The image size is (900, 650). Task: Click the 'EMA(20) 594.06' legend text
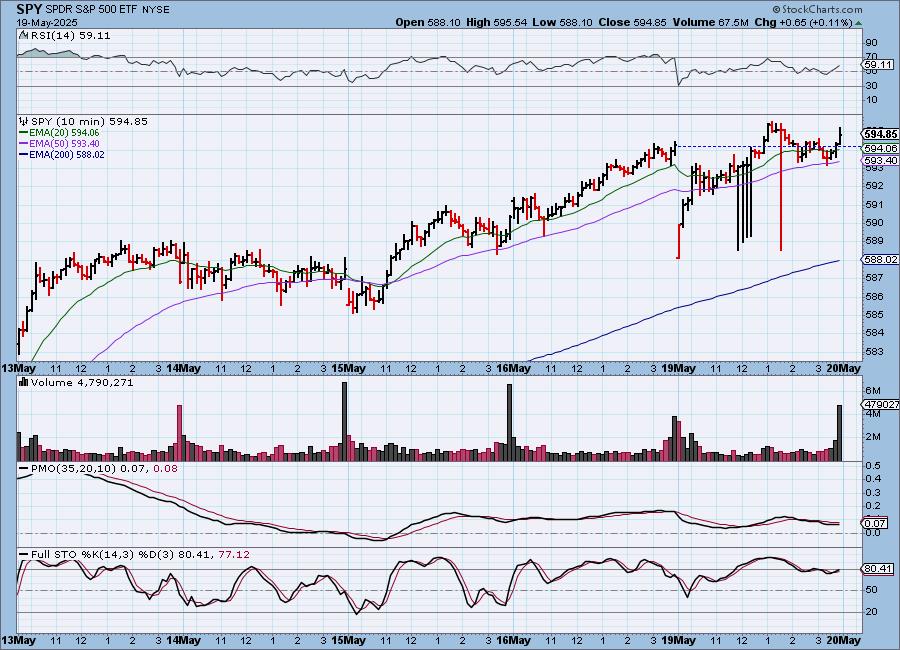pos(64,133)
